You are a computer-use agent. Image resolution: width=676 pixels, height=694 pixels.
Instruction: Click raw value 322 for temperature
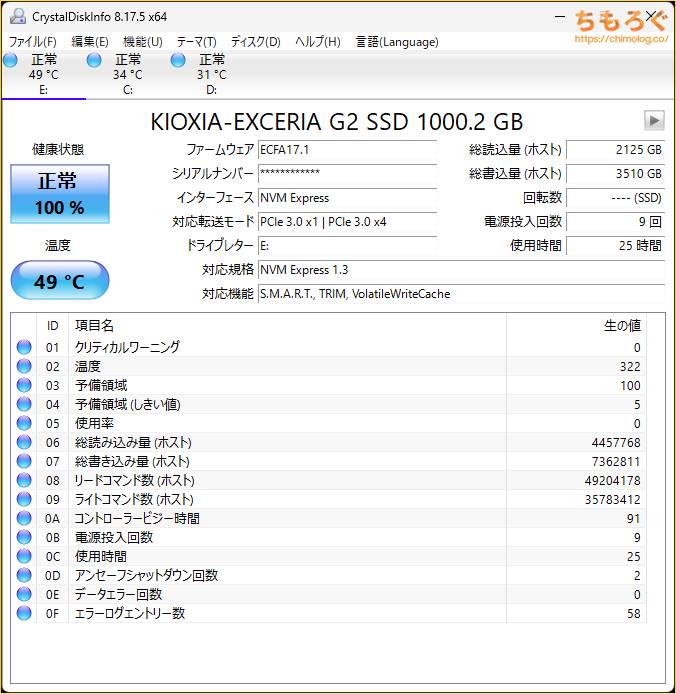click(630, 366)
